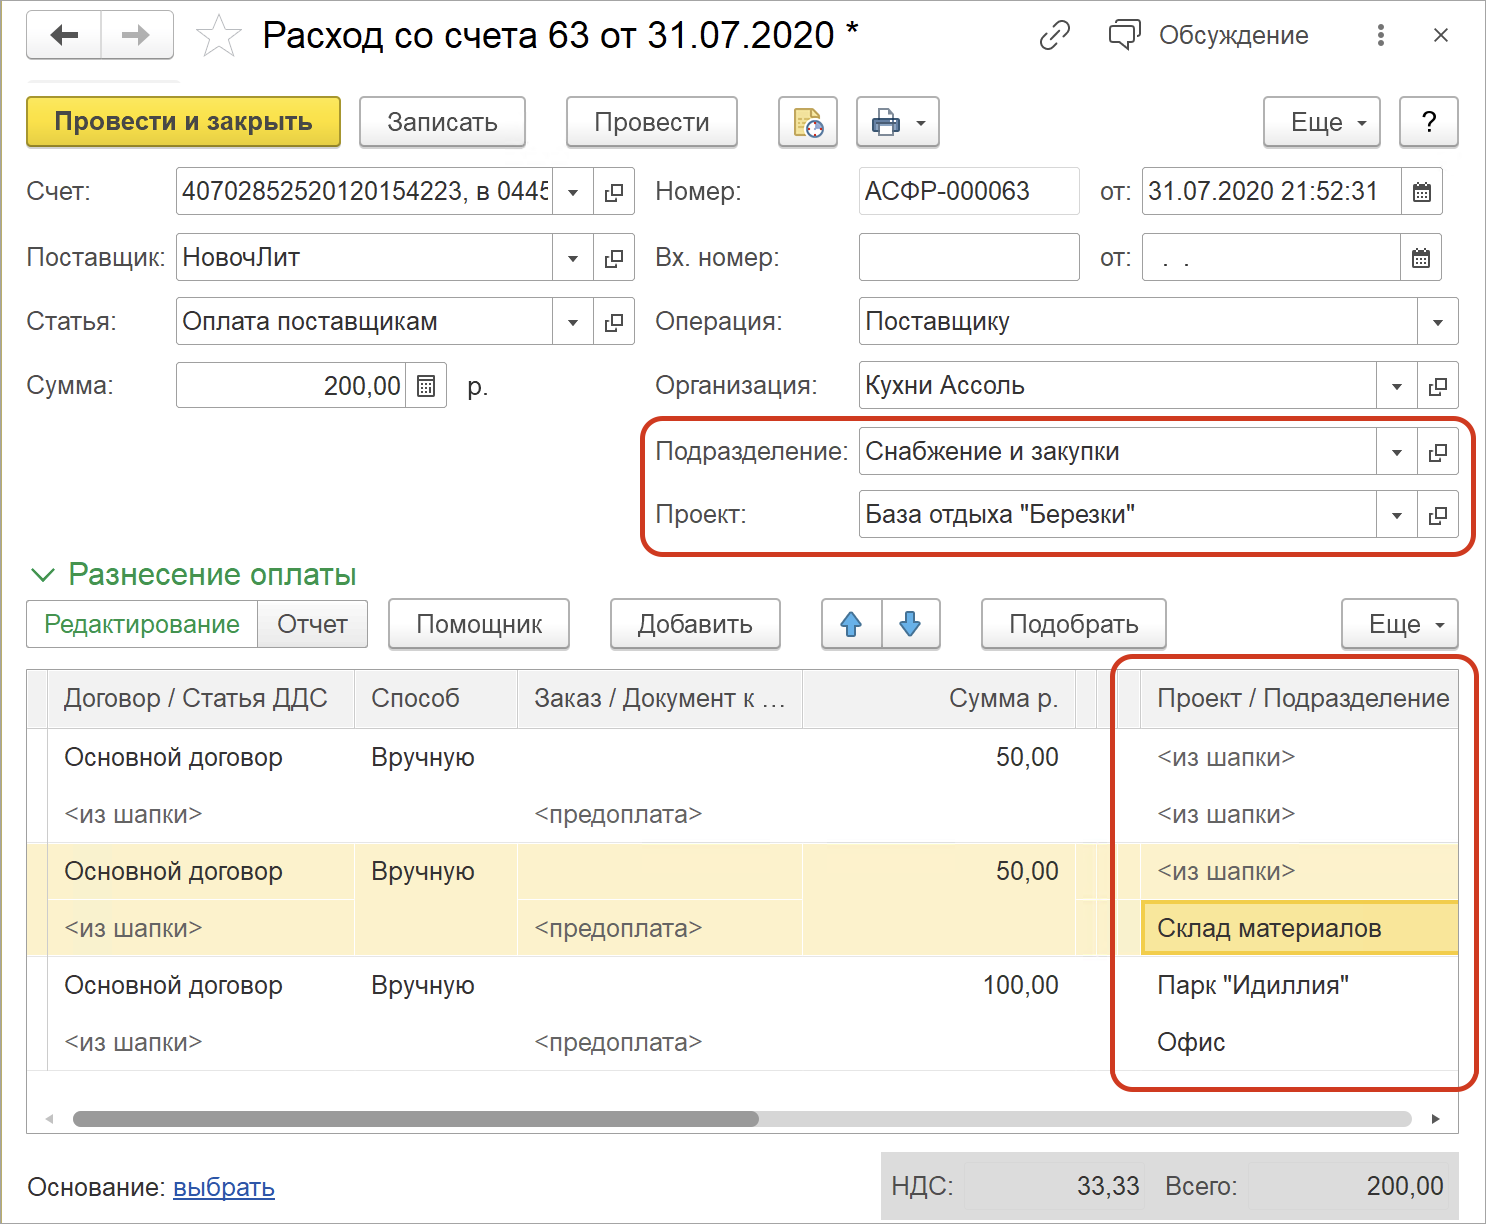The height and width of the screenshot is (1224, 1486).
Task: Switch to Редактирование mode tab
Action: pyautogui.click(x=142, y=625)
